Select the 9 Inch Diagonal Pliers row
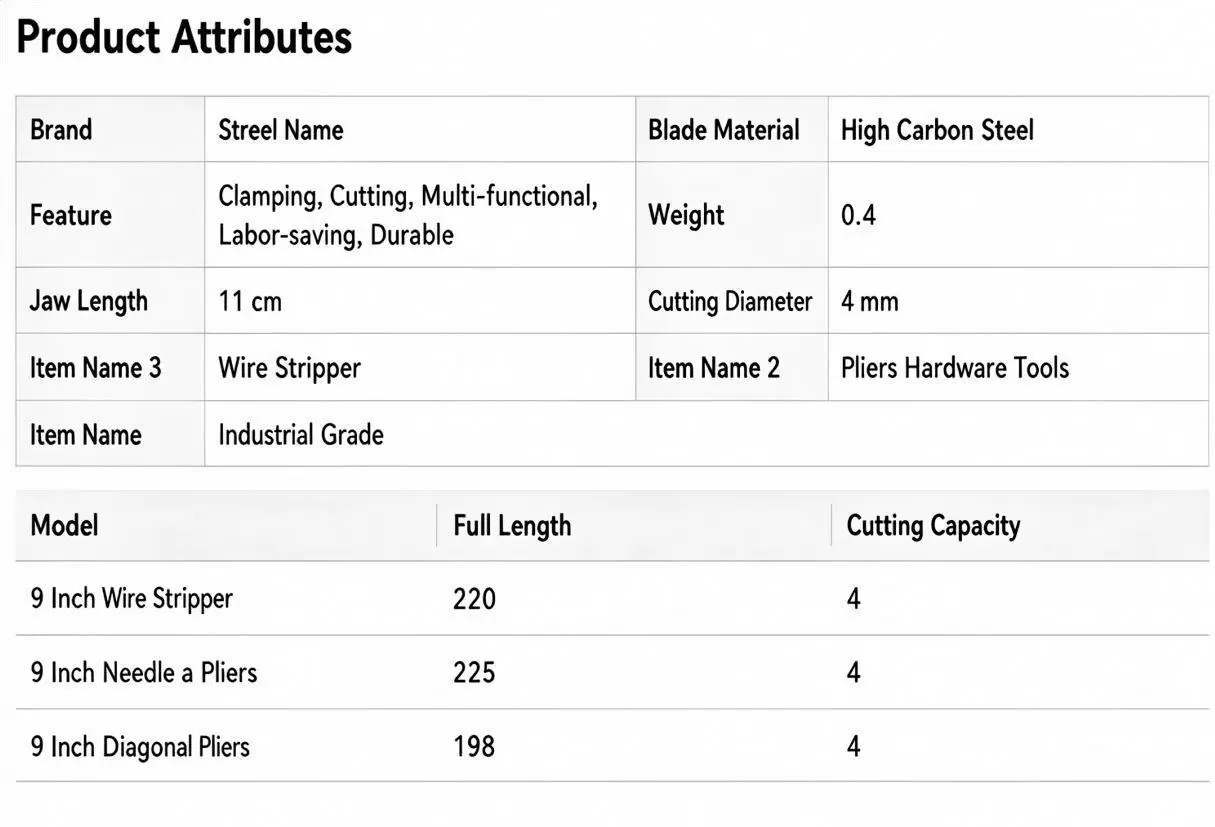The image size is (1215, 827). (x=612, y=746)
